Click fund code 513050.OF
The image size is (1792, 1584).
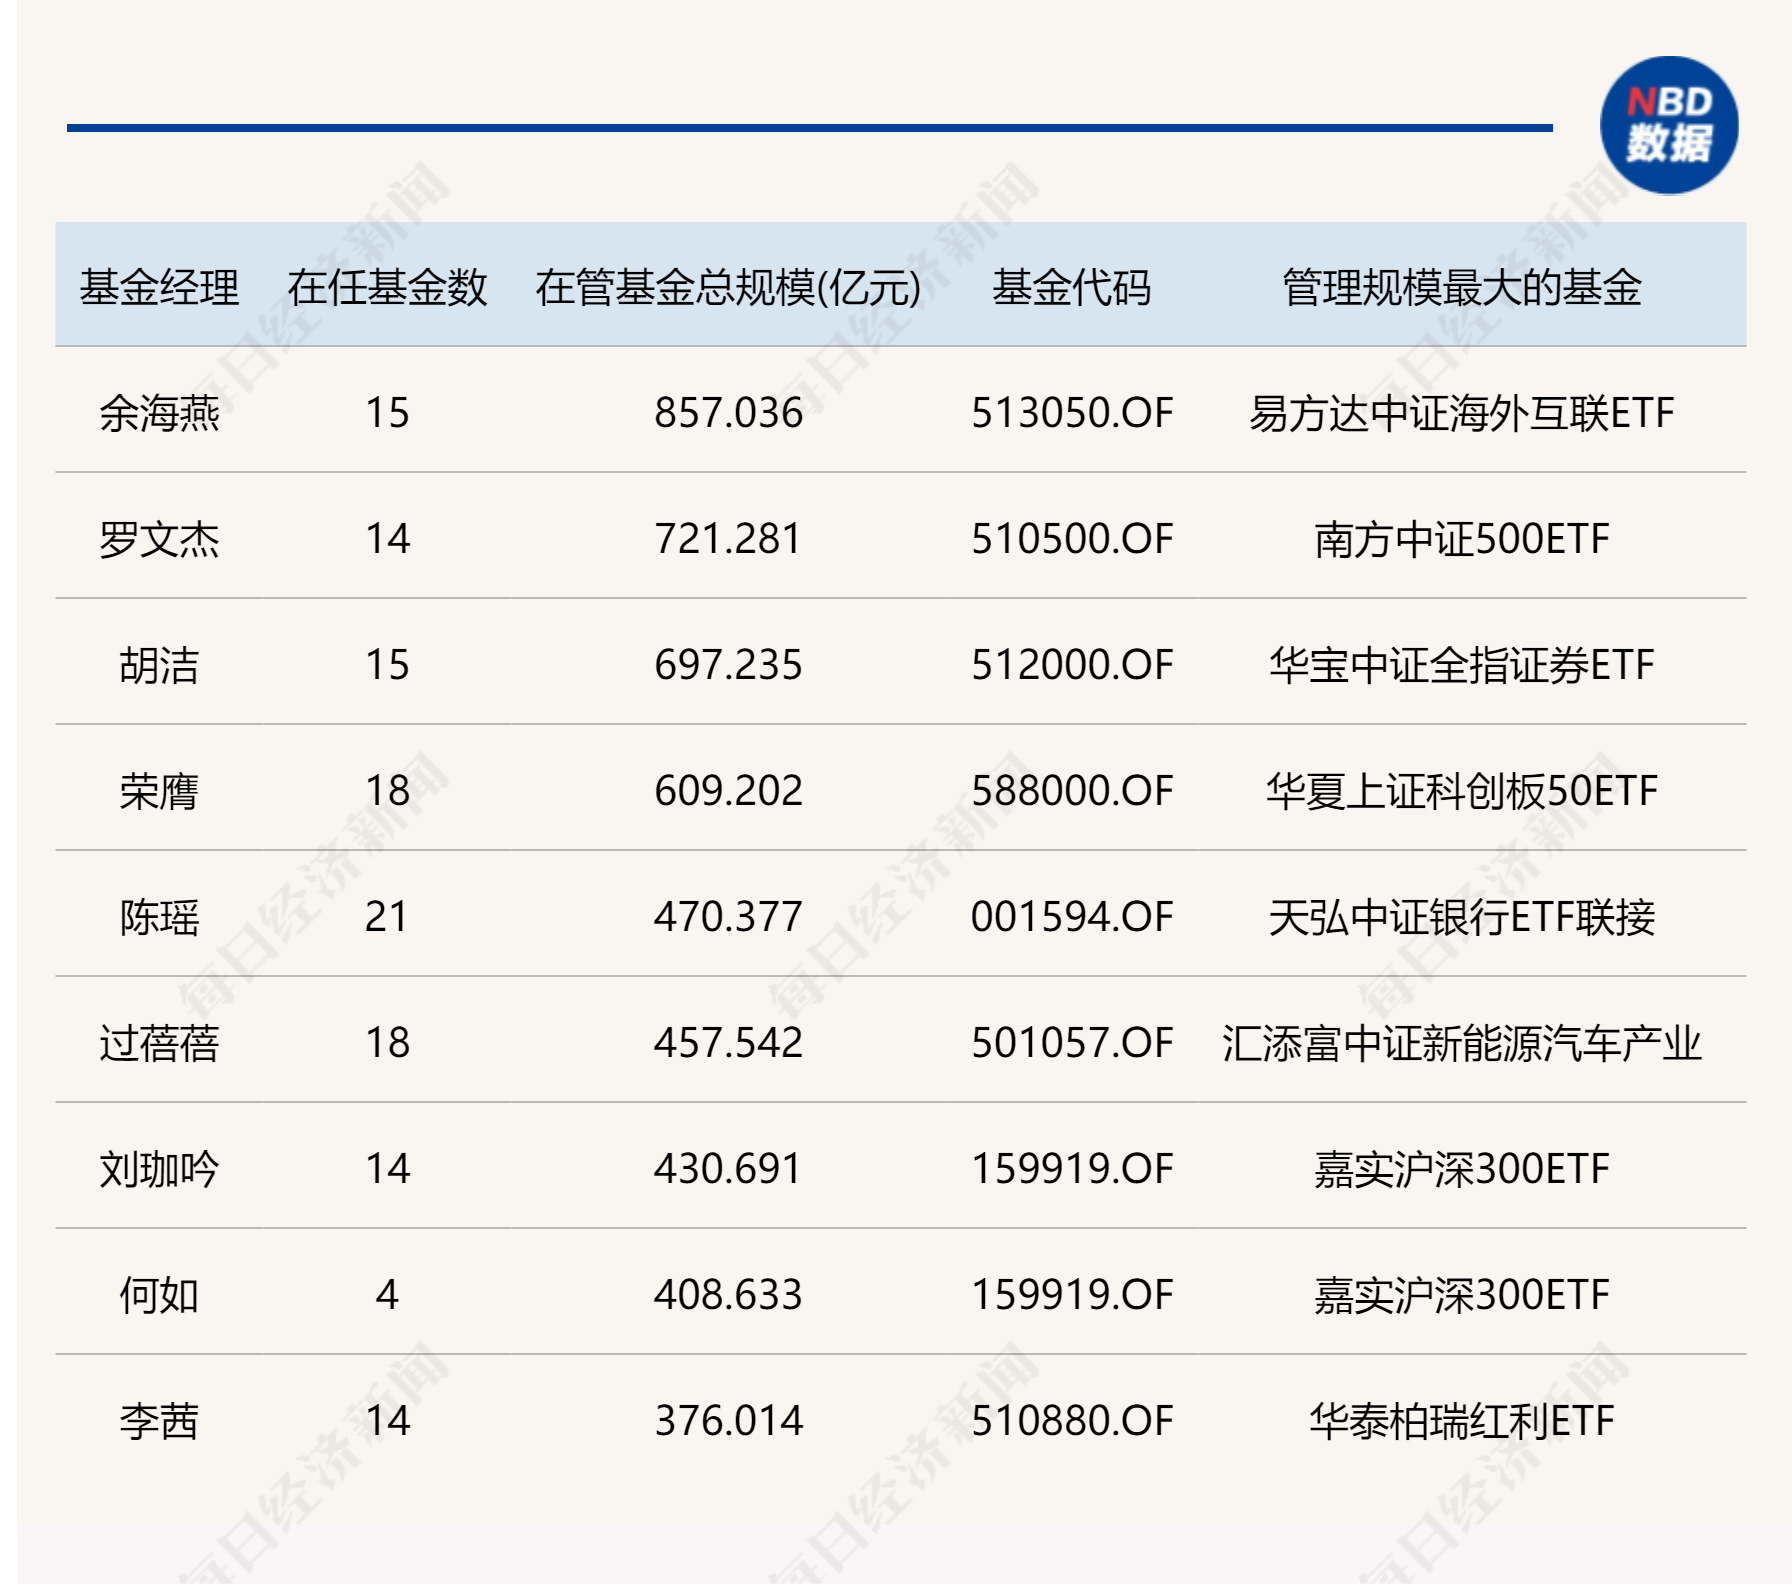coord(1072,413)
